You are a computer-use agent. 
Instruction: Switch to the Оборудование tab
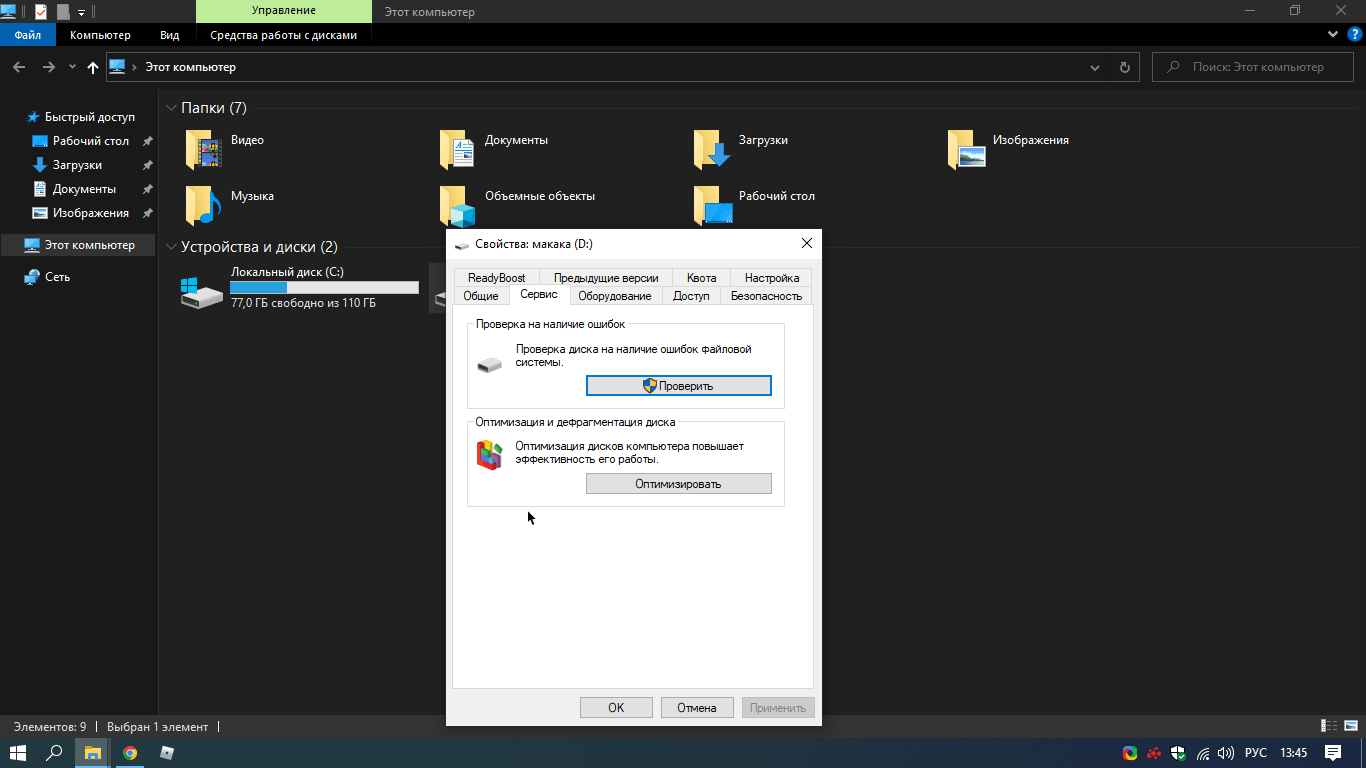click(x=615, y=295)
